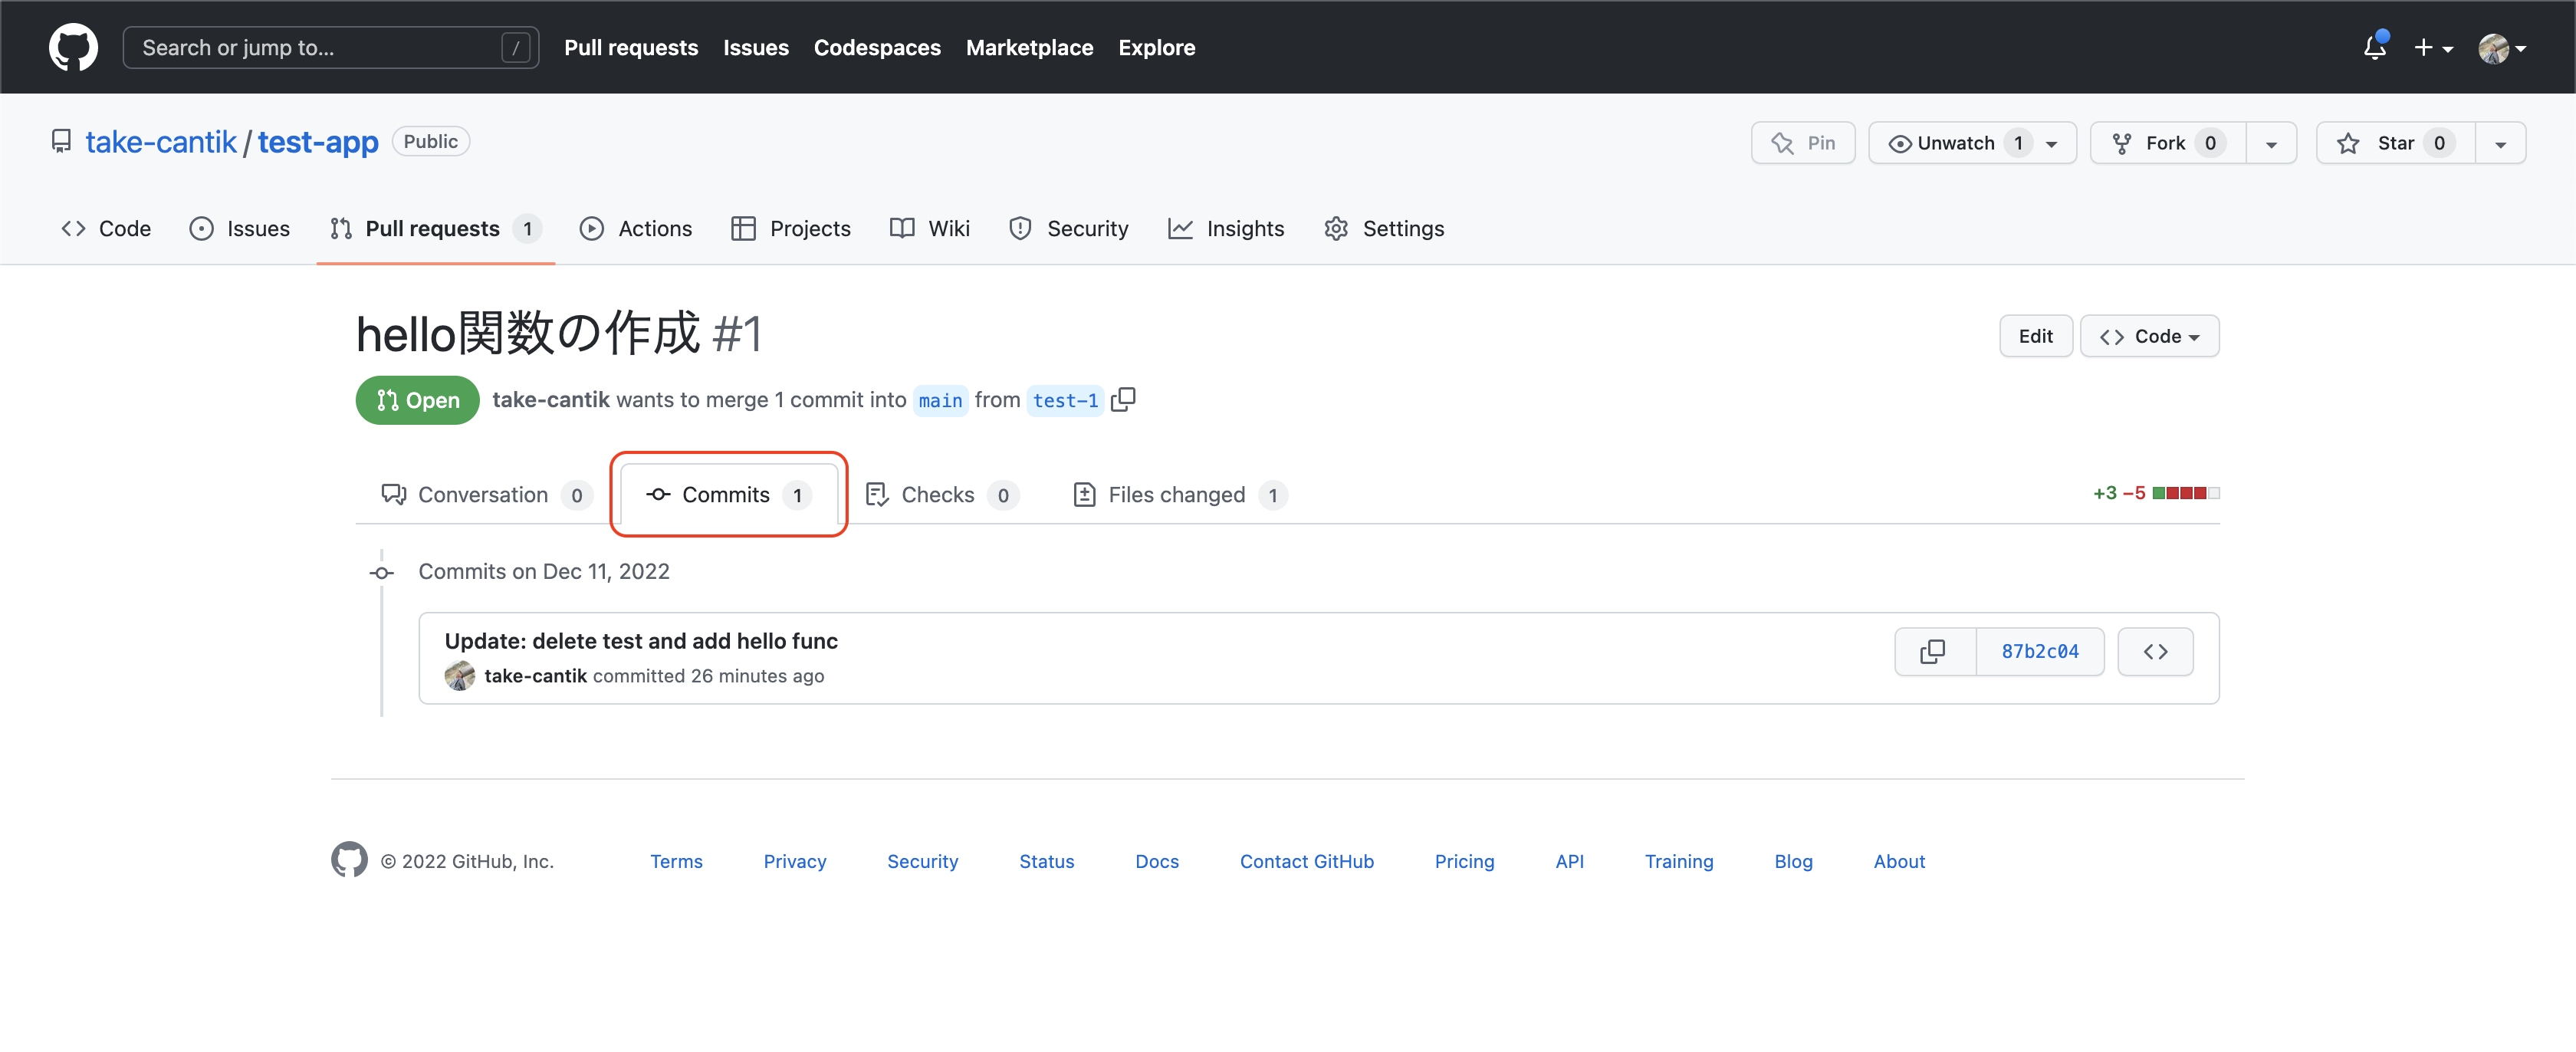Browse repository at this commit

click(2155, 652)
